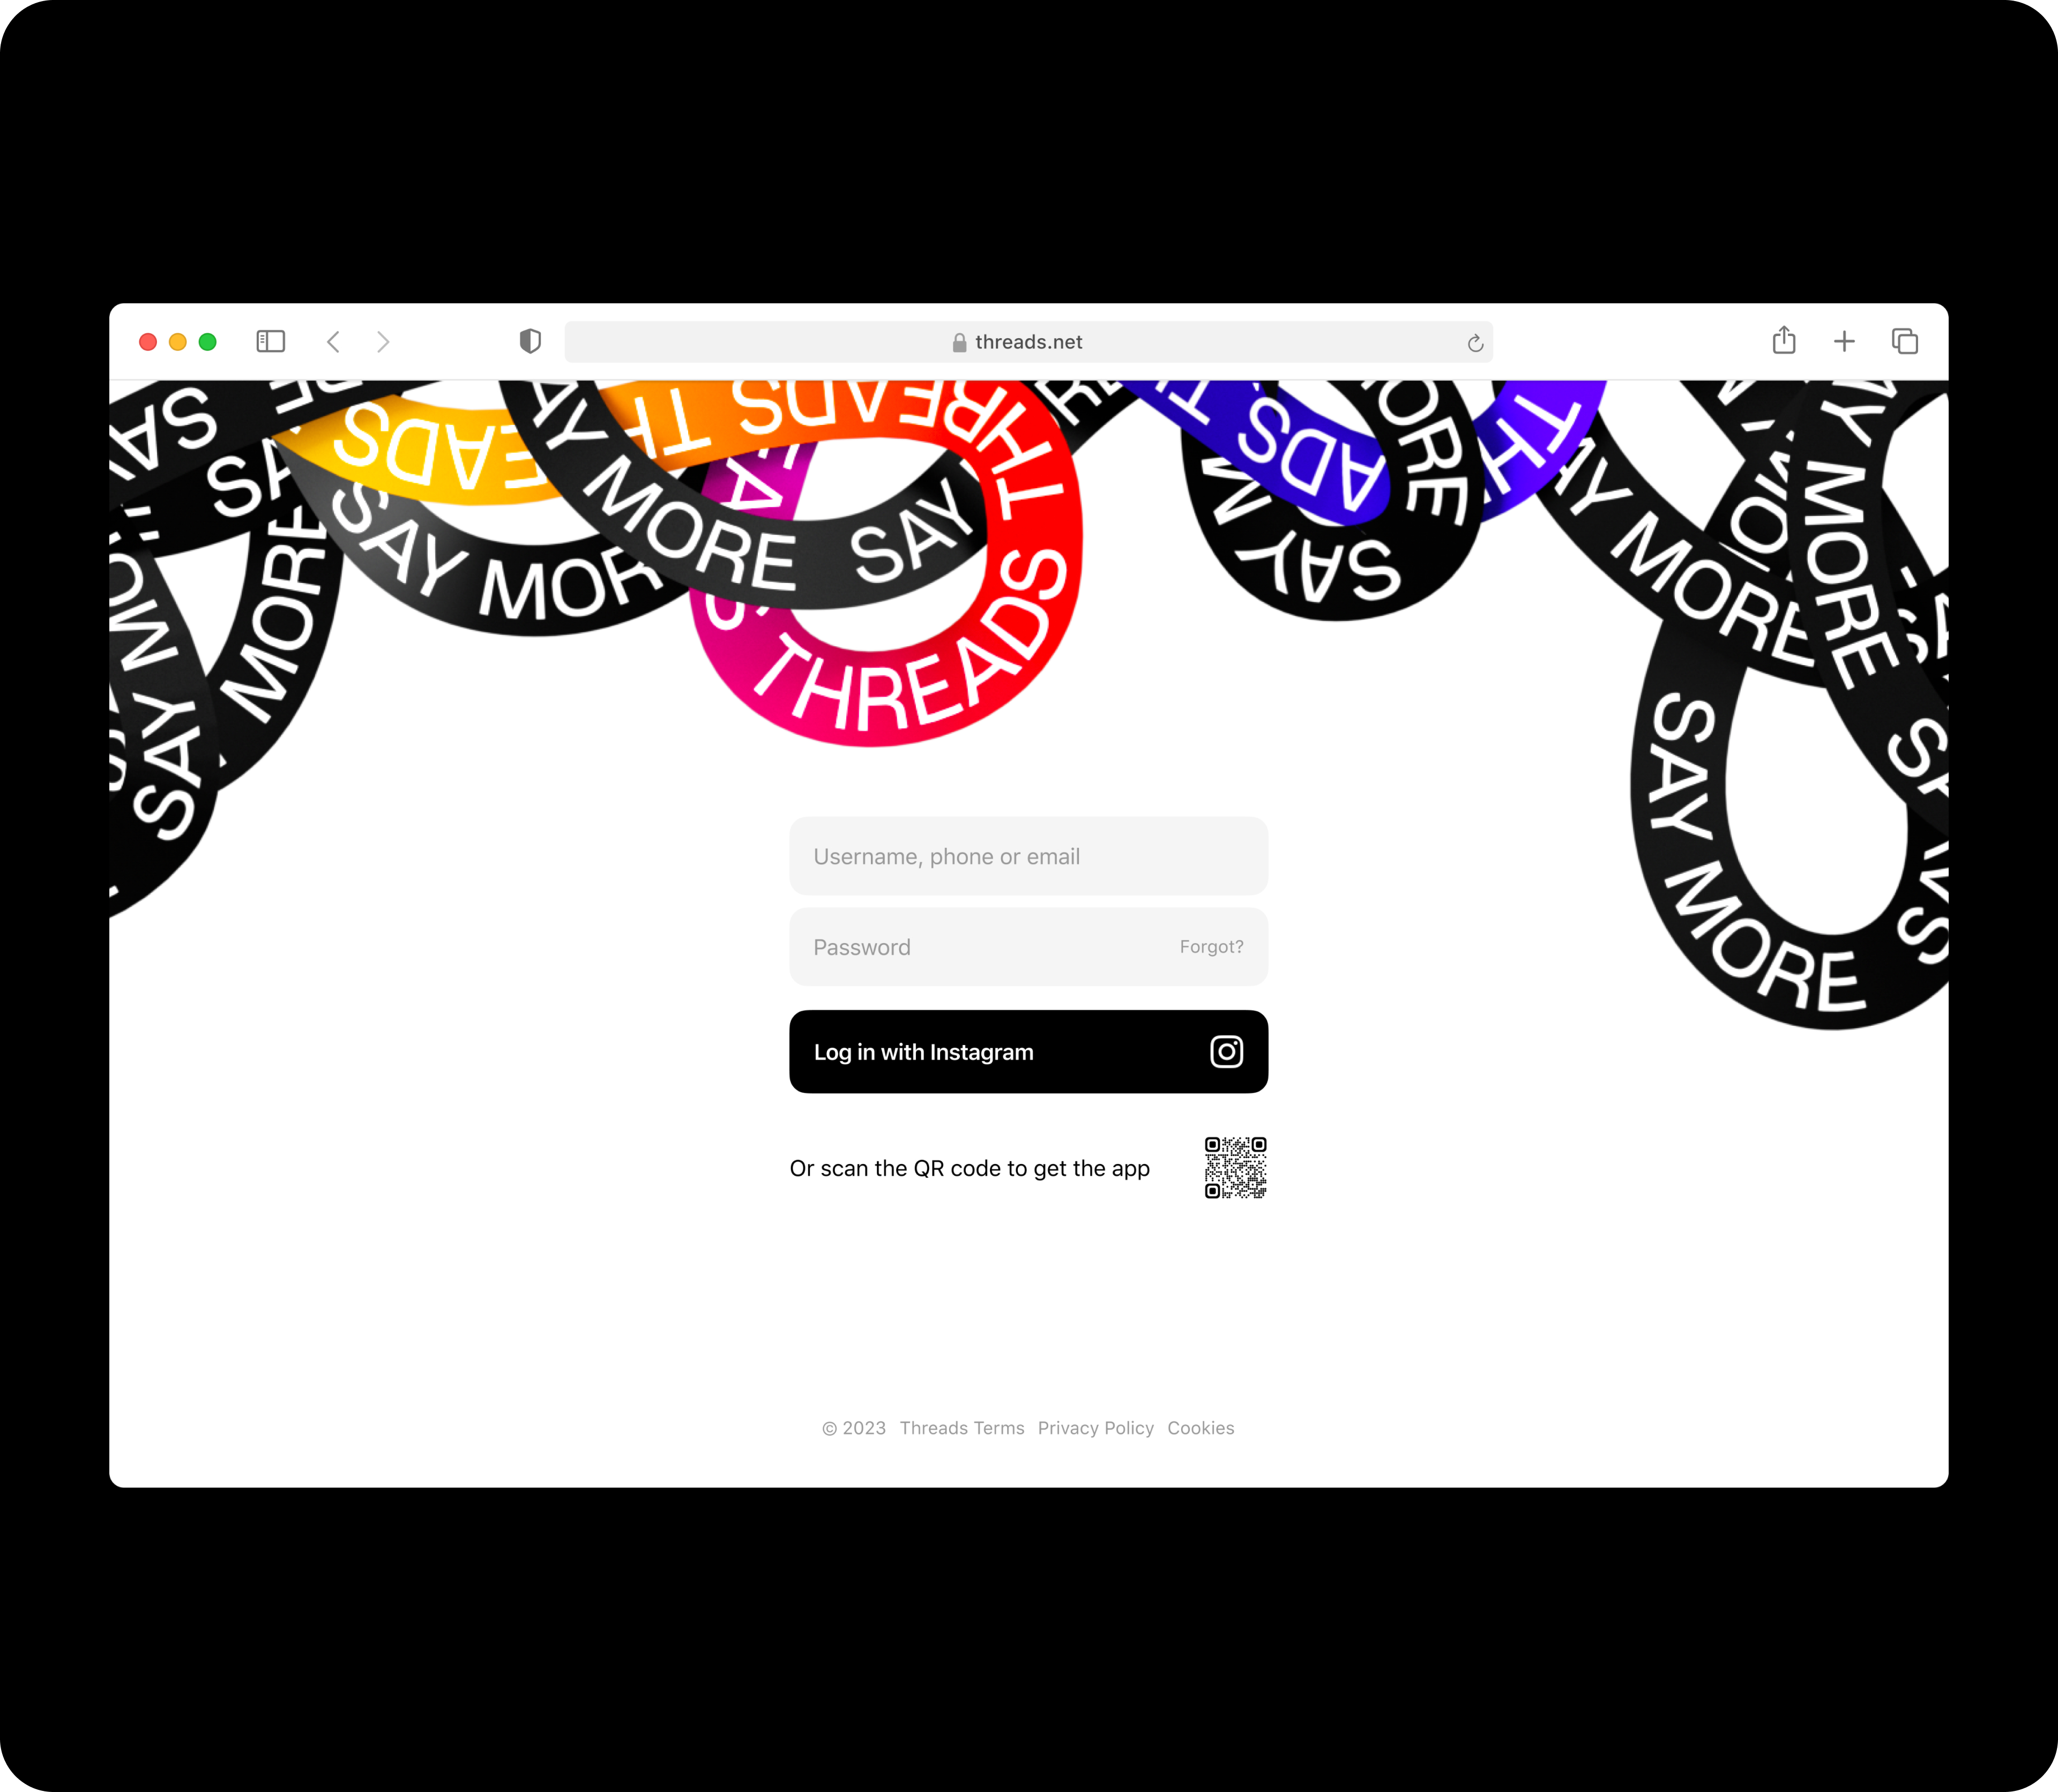The width and height of the screenshot is (2058, 1792).
Task: Select the username input field
Action: point(1029,856)
